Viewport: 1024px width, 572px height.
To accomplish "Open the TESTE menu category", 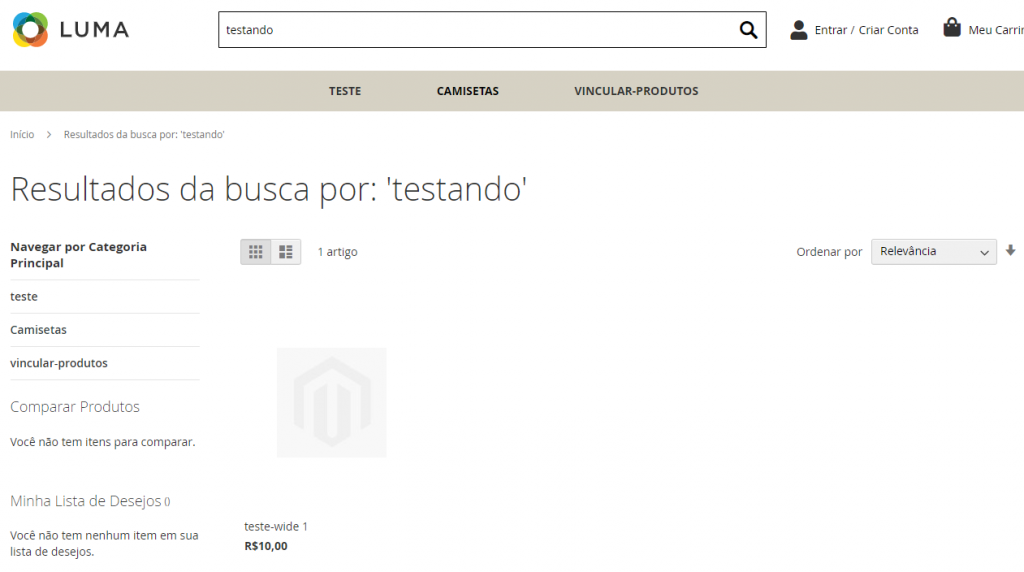I will point(345,91).
